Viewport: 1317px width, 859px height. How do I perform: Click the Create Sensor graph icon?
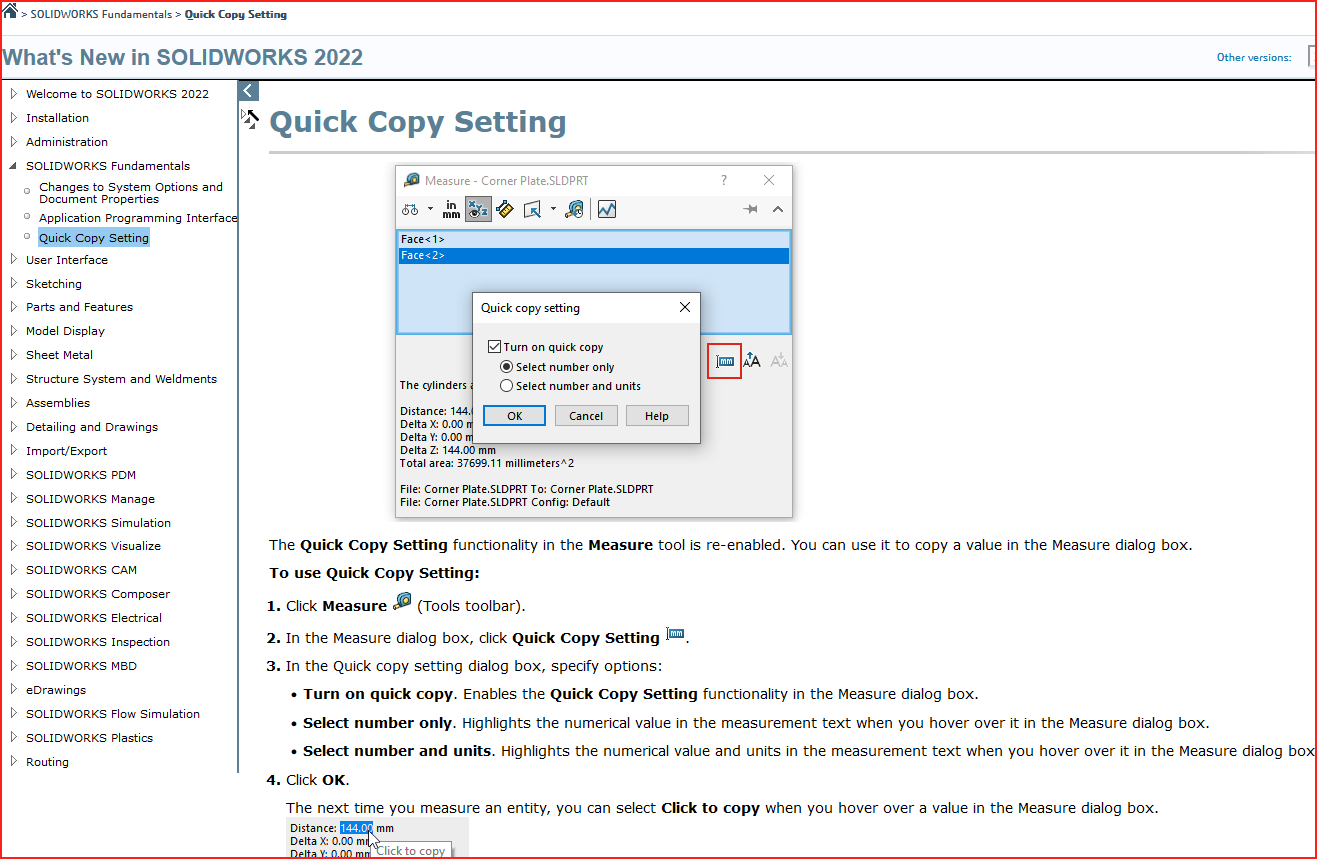click(606, 209)
